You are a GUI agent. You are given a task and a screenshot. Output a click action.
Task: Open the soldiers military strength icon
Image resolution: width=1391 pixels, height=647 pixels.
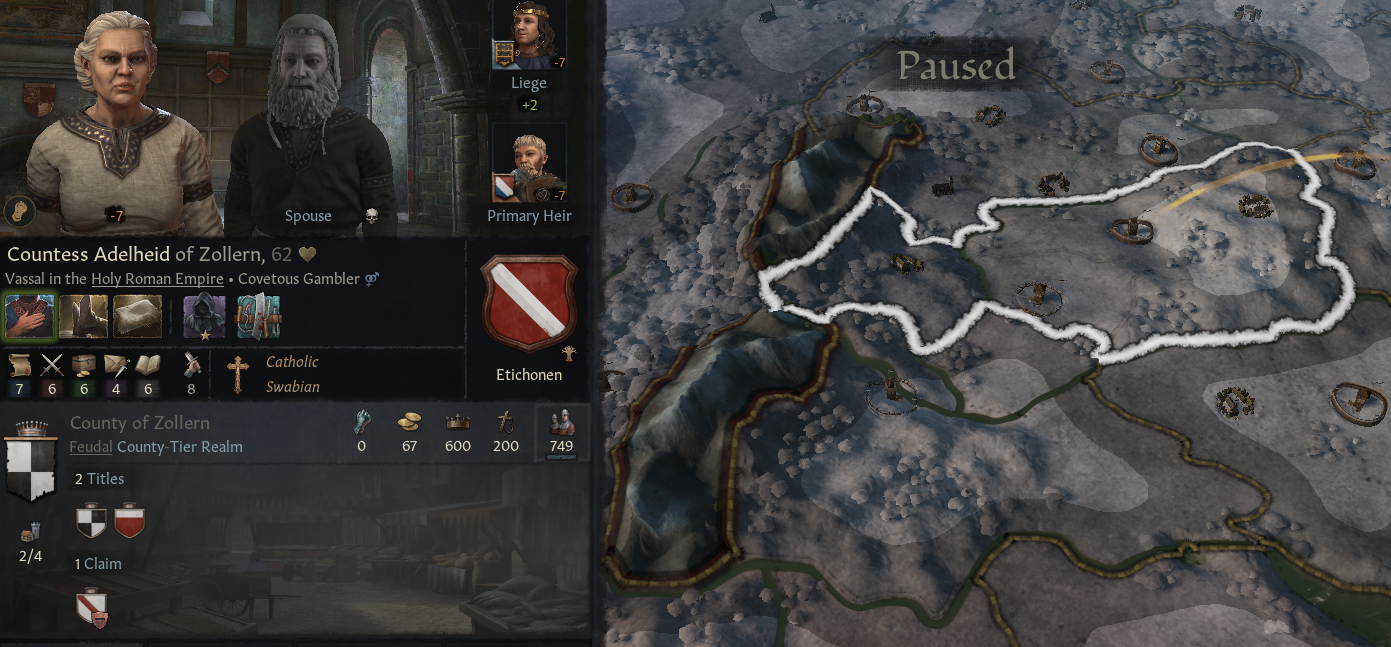coord(561,422)
